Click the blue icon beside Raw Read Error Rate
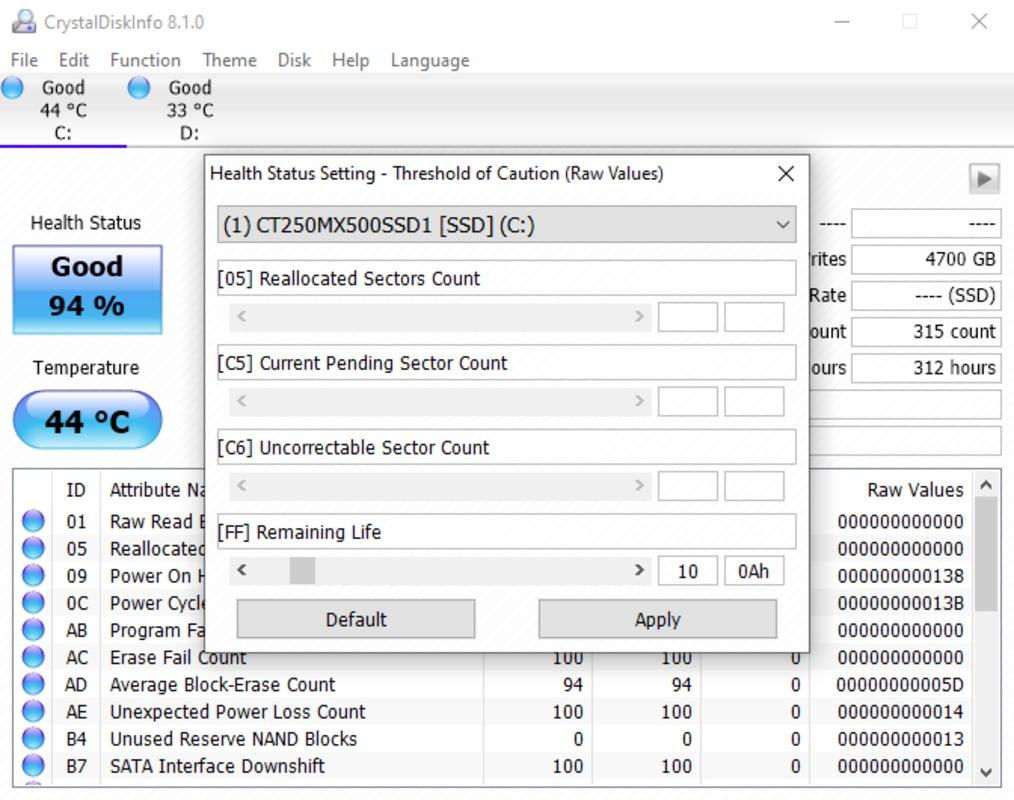The width and height of the screenshot is (1014, 800). tap(33, 521)
